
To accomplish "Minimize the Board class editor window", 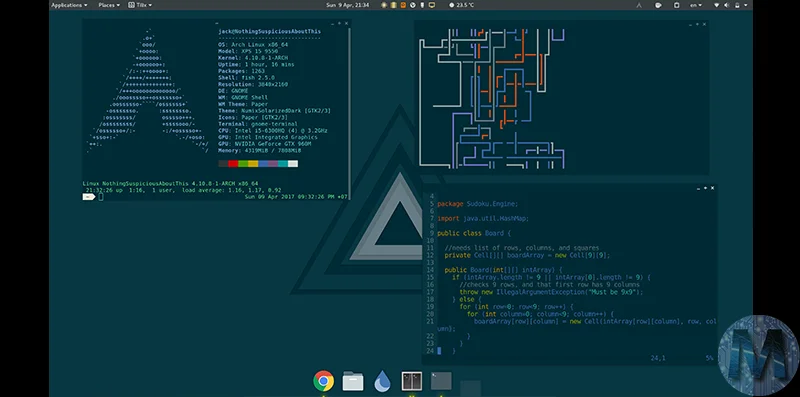I will [698, 188].
